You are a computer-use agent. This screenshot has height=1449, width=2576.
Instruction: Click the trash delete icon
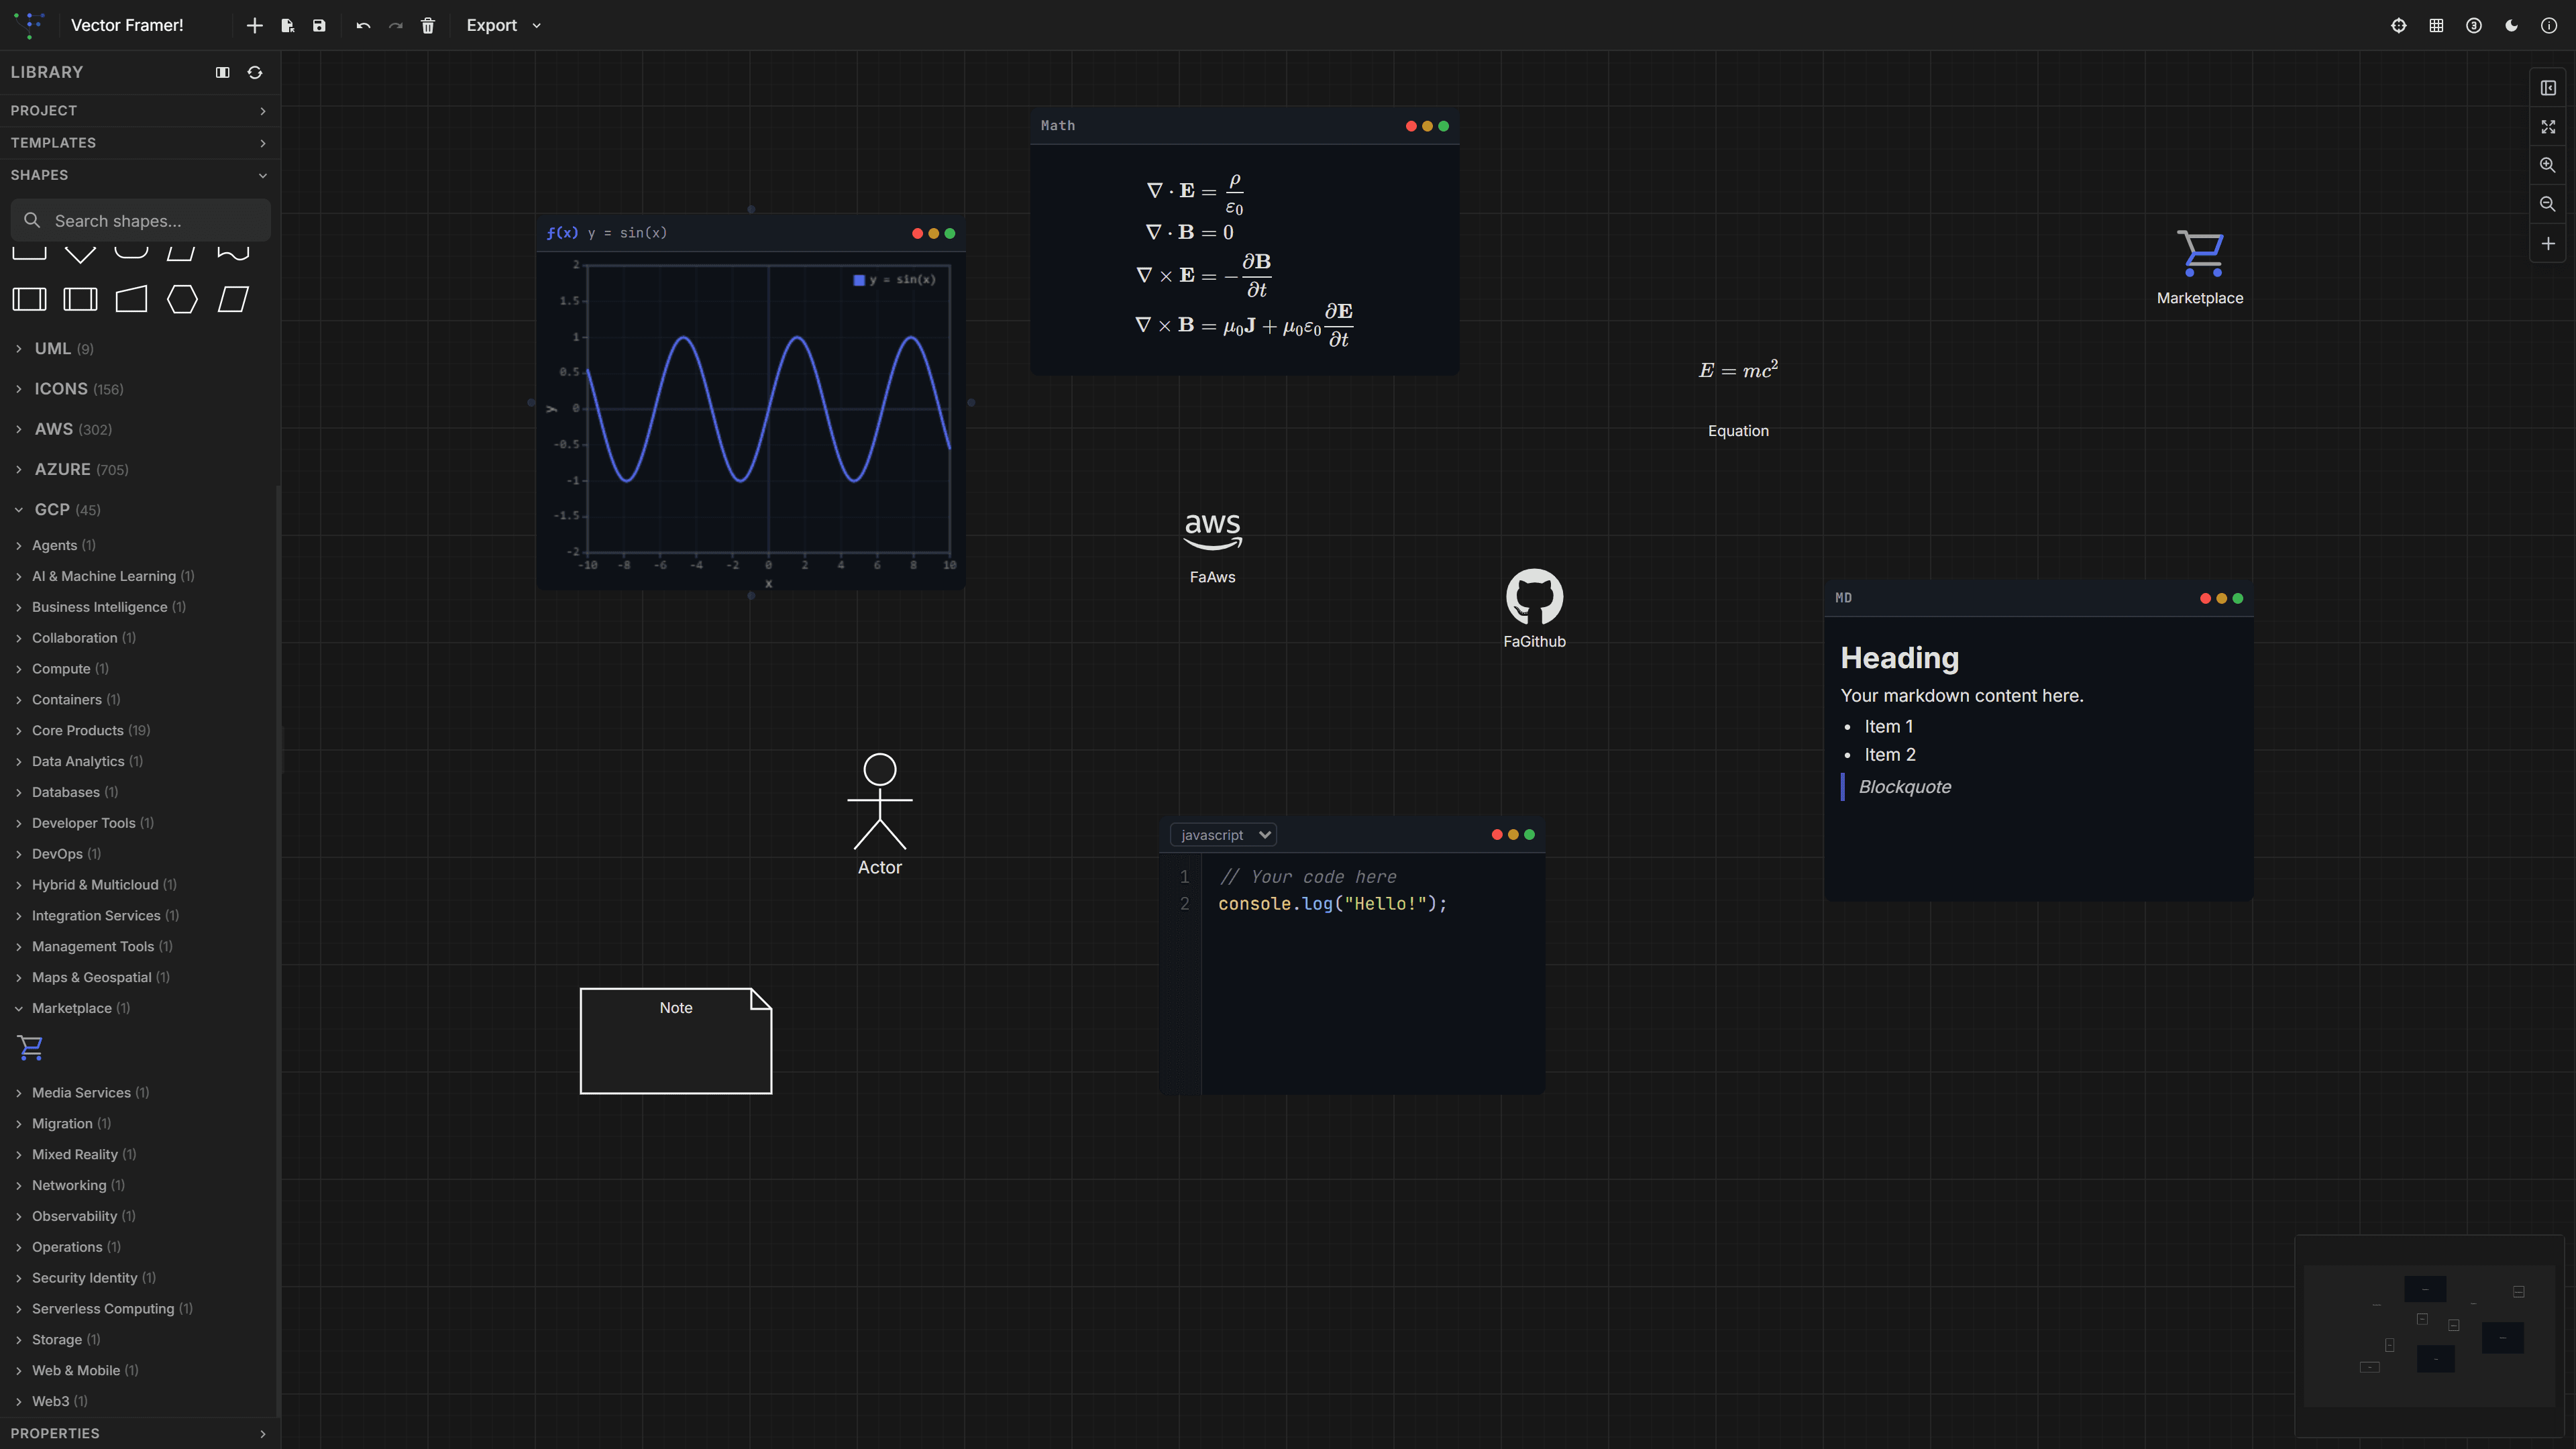click(428, 26)
